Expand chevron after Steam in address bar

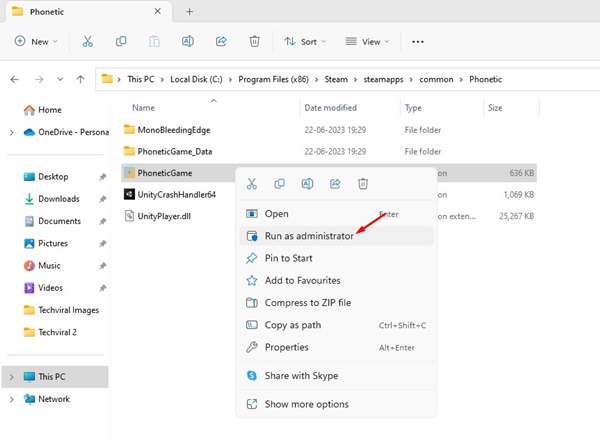click(x=355, y=80)
